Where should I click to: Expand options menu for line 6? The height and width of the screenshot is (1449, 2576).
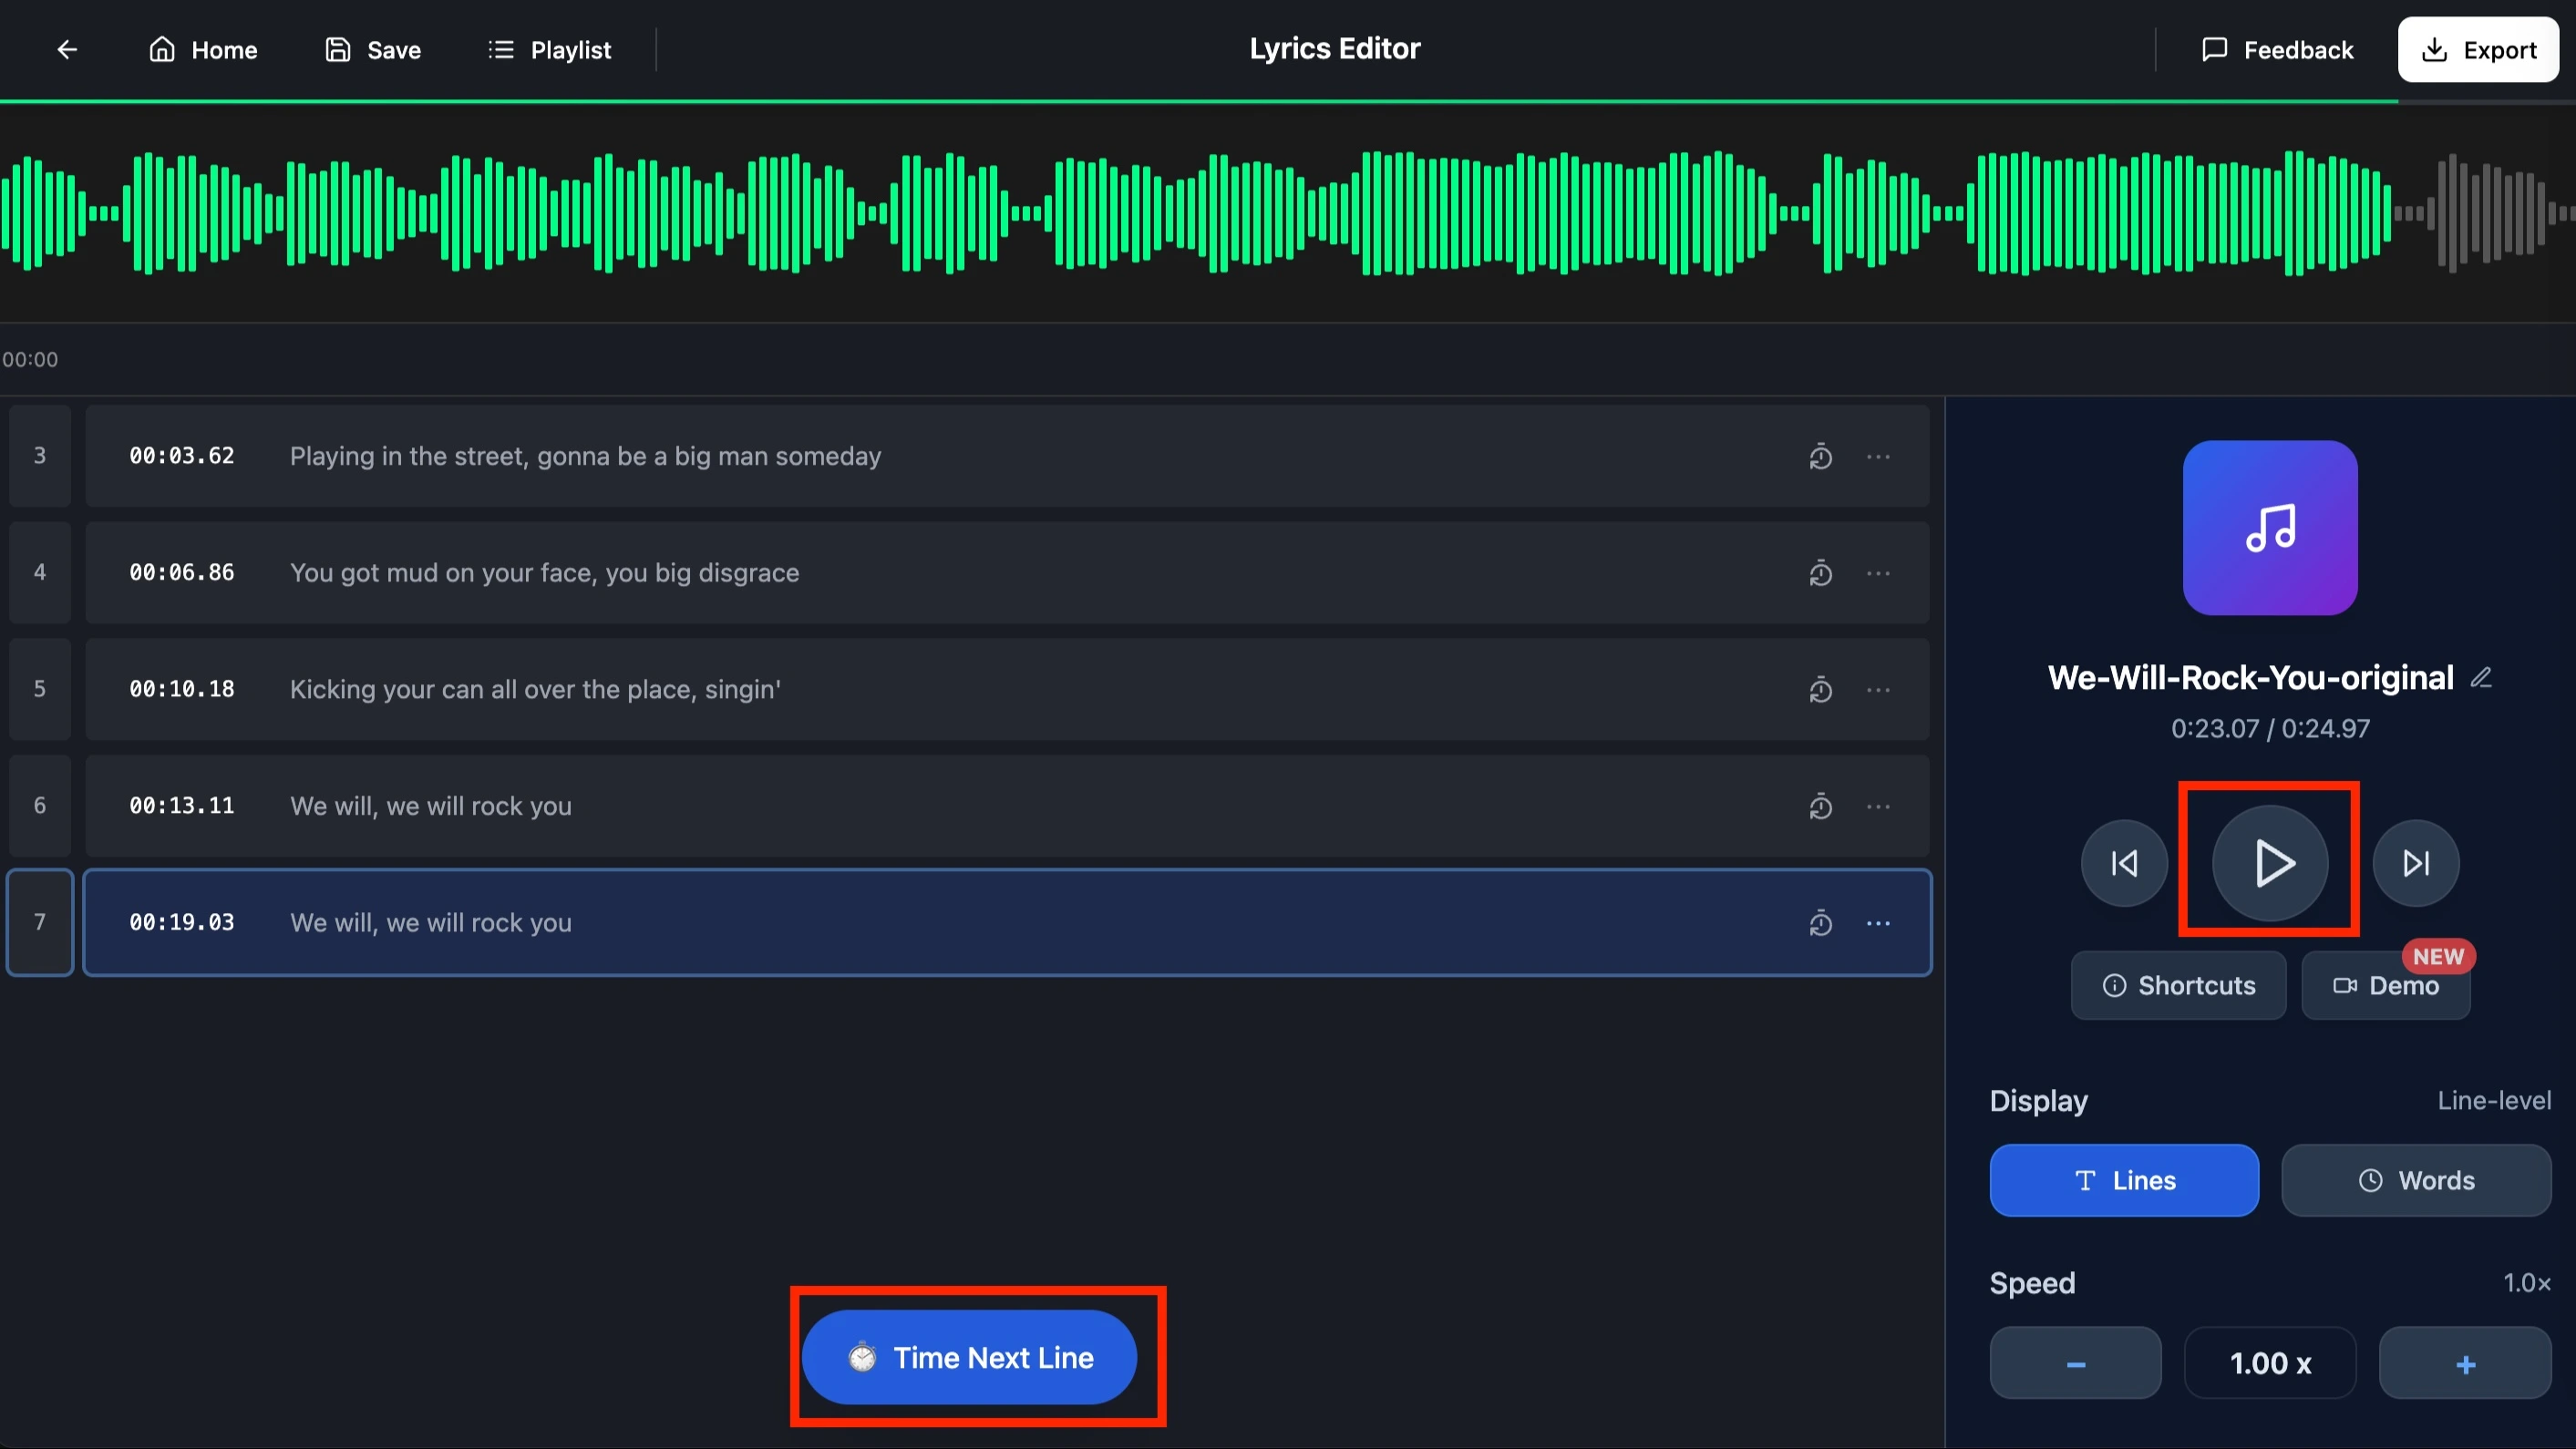coord(1878,806)
